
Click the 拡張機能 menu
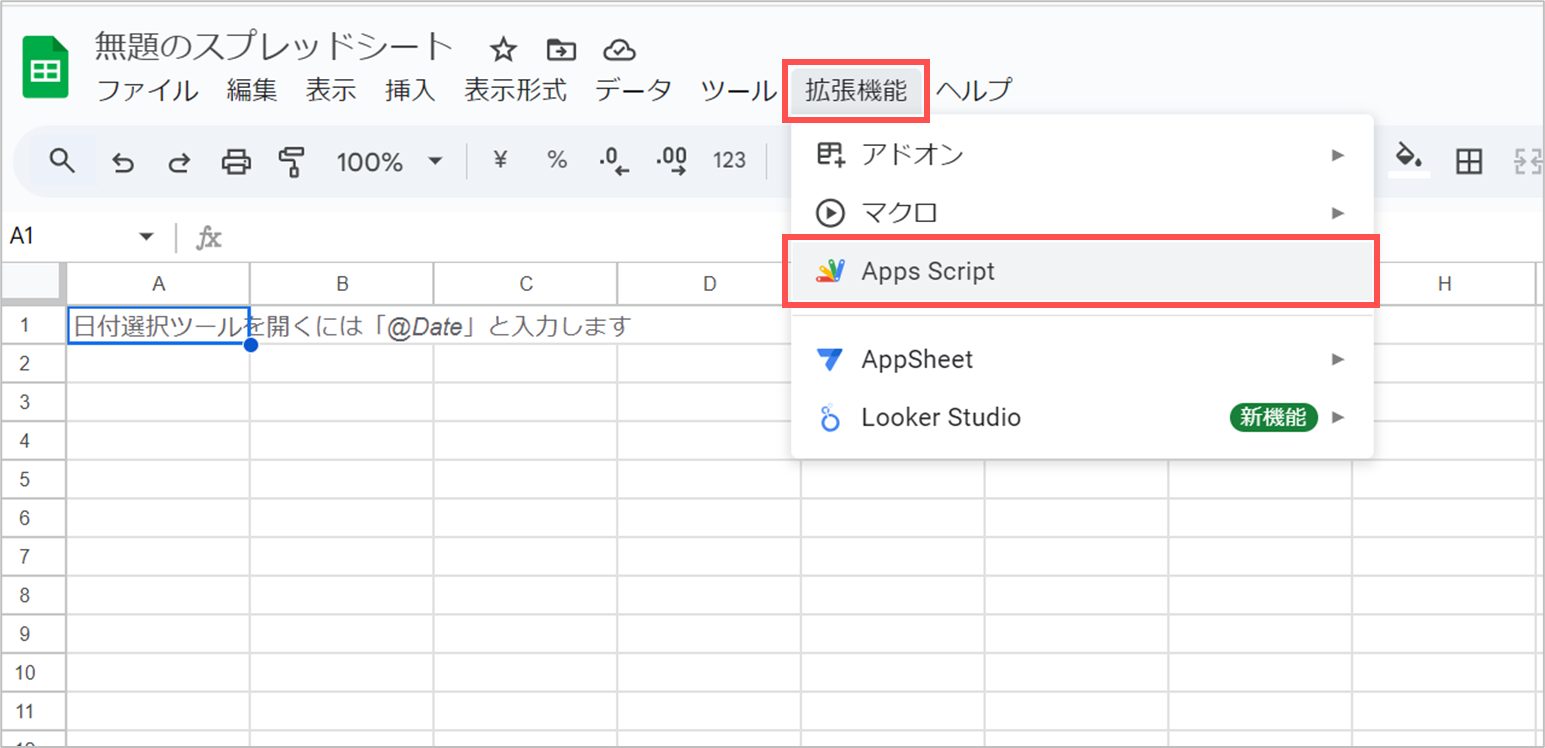(856, 90)
